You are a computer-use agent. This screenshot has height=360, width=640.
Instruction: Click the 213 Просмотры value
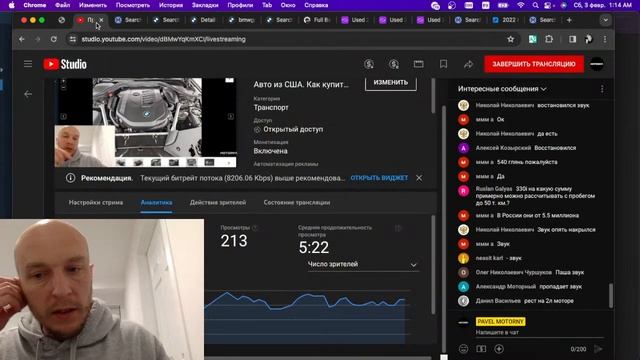[234, 241]
